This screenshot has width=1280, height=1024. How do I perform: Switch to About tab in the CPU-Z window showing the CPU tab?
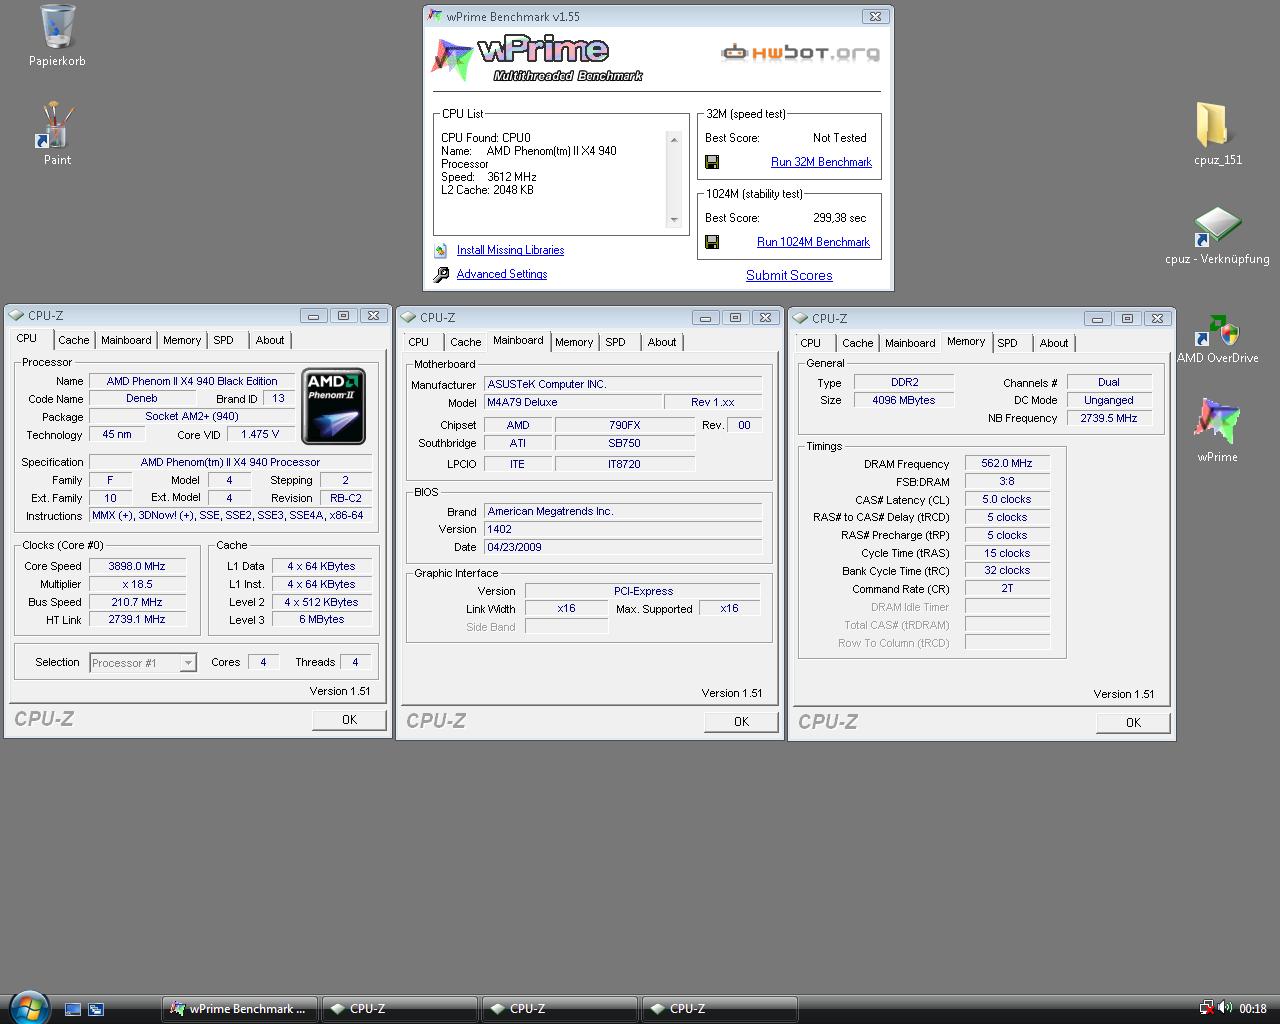[270, 340]
